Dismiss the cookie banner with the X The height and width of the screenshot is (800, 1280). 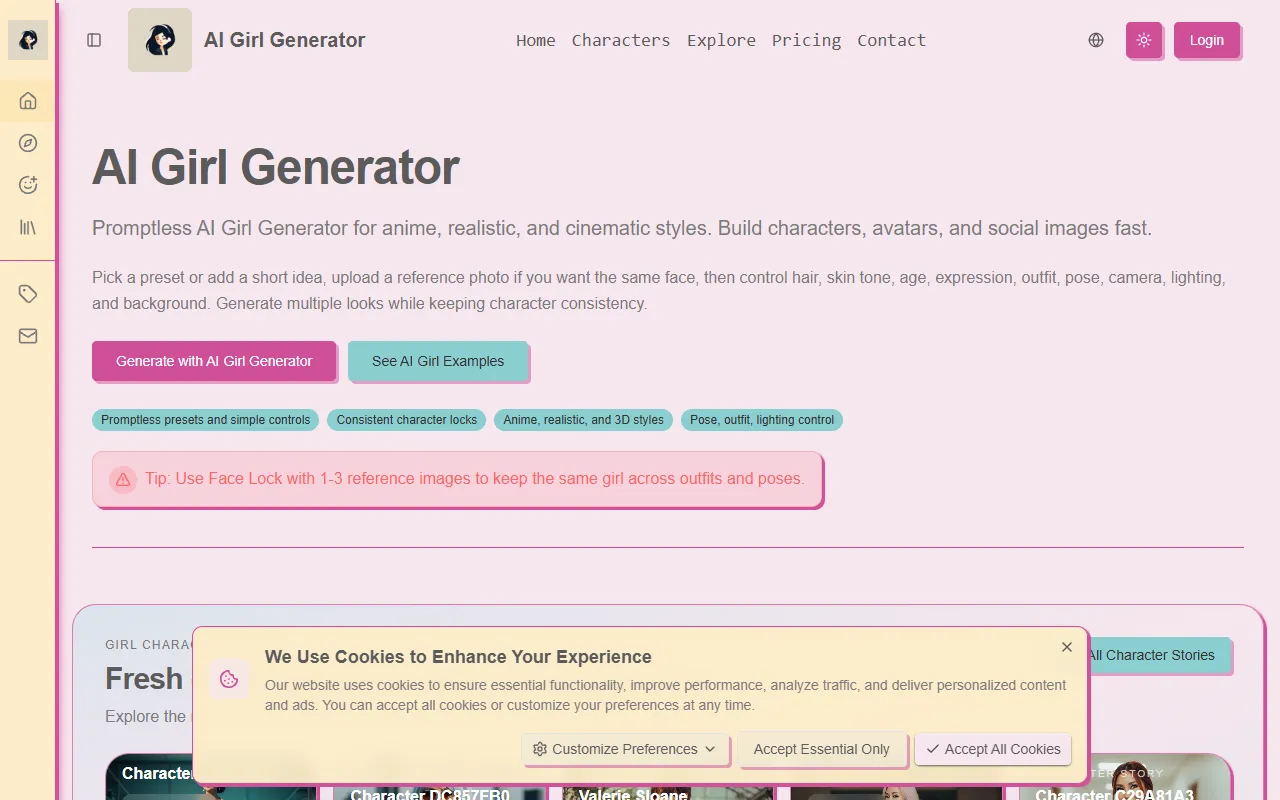click(1067, 647)
